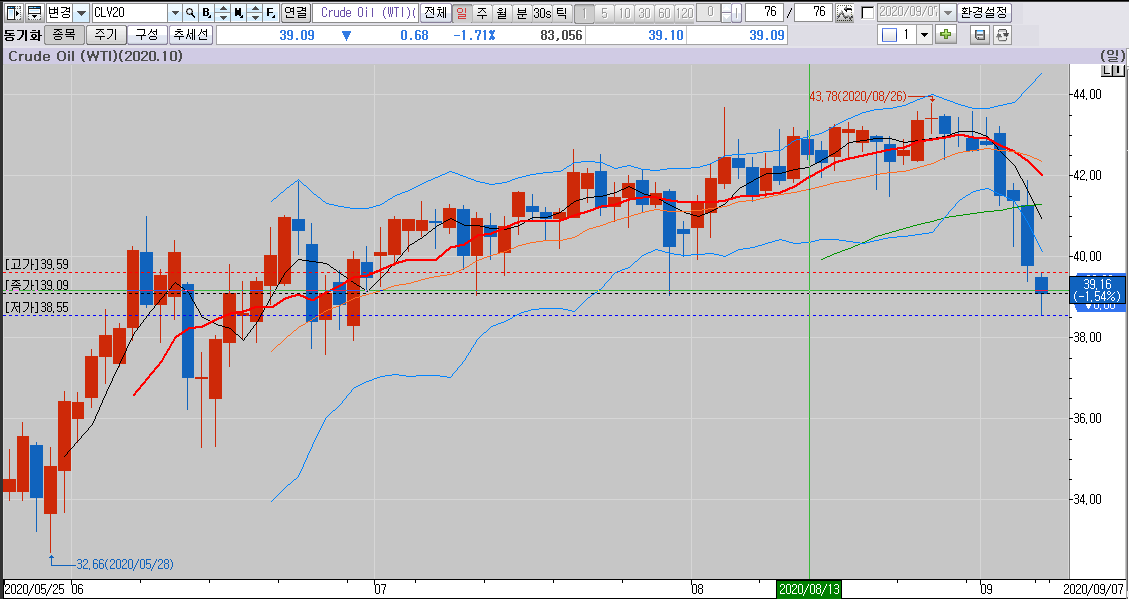Tick the date lookup checkbox

pos(868,12)
